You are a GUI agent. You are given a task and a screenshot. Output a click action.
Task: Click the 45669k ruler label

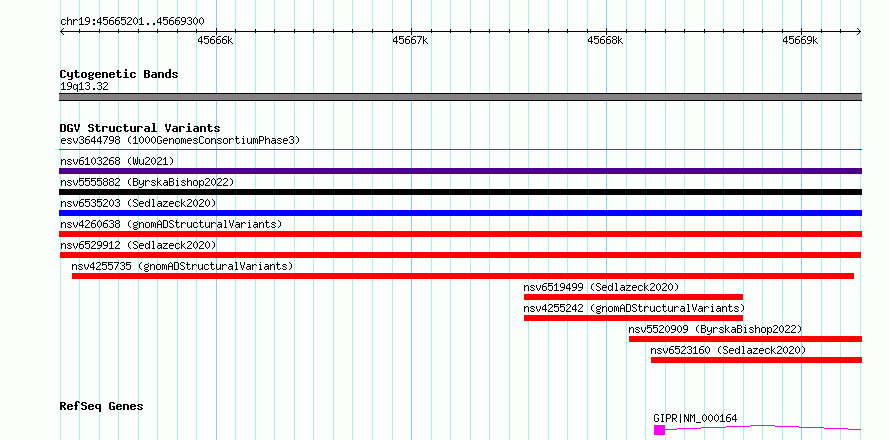coord(800,40)
